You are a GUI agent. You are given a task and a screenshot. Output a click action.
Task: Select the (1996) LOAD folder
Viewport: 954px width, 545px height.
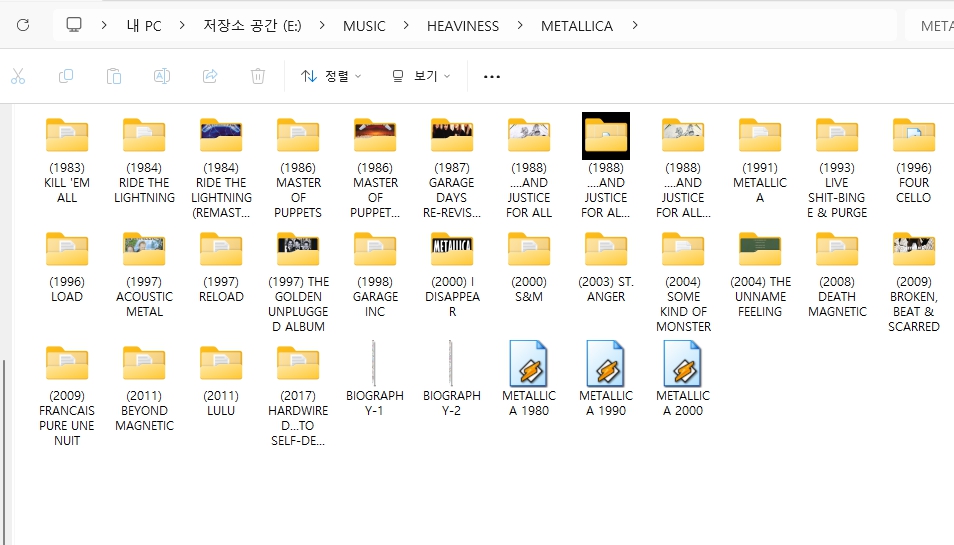click(x=67, y=268)
